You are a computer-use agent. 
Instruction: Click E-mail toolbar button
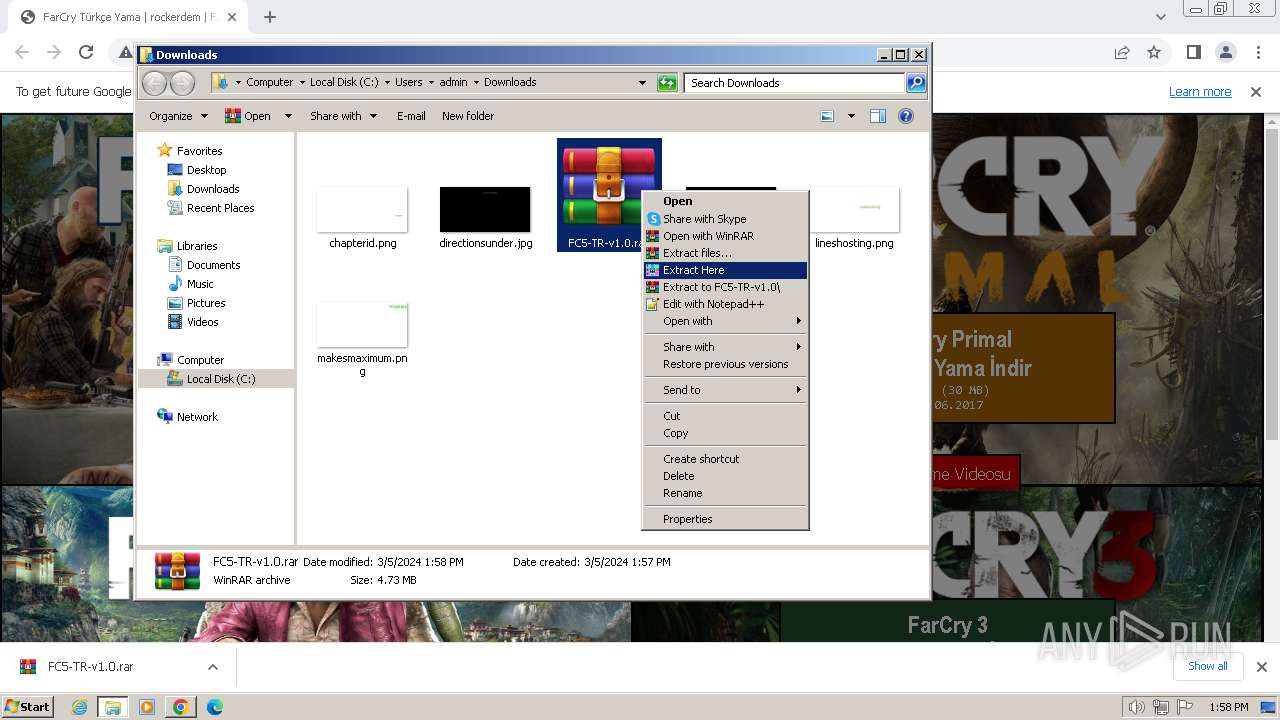click(411, 116)
